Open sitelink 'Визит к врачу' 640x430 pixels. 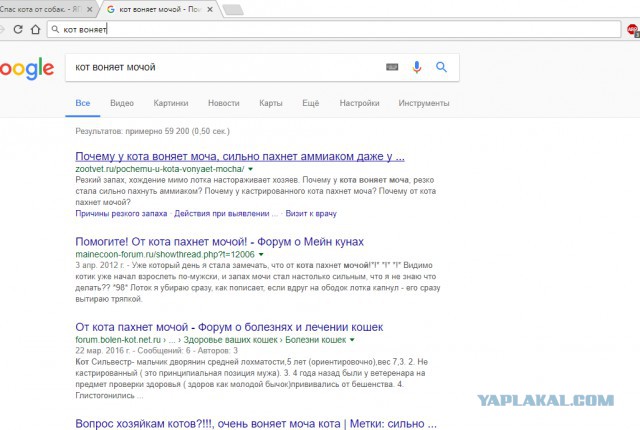[x=311, y=213]
